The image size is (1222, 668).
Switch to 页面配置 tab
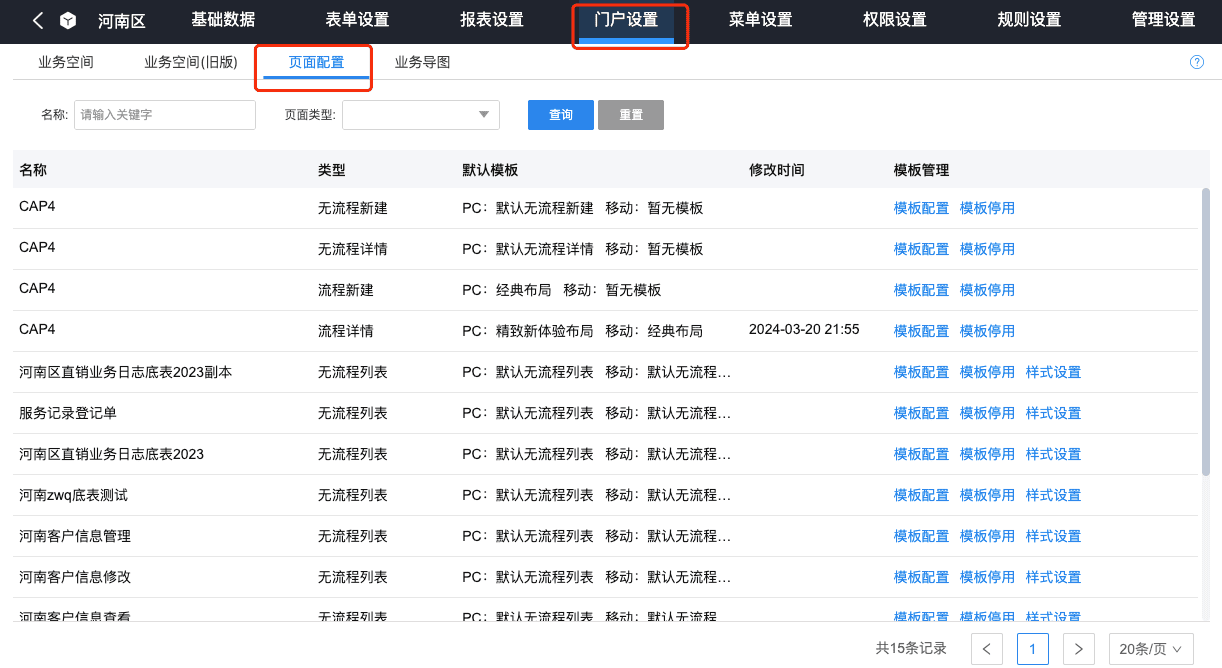(316, 62)
